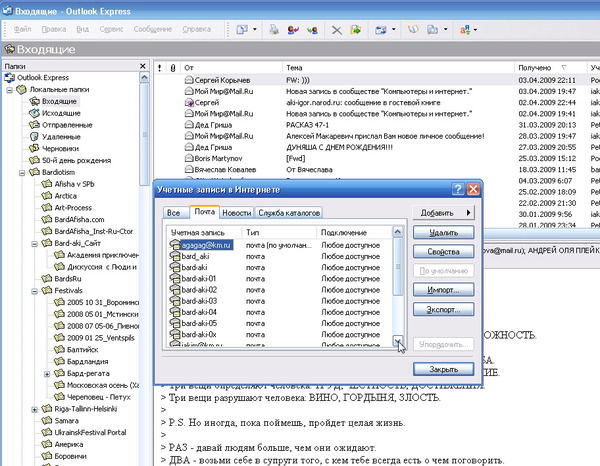Click the envelope icon of Сергей Корычев message
Screen dimensions: 600x466
click(x=189, y=80)
